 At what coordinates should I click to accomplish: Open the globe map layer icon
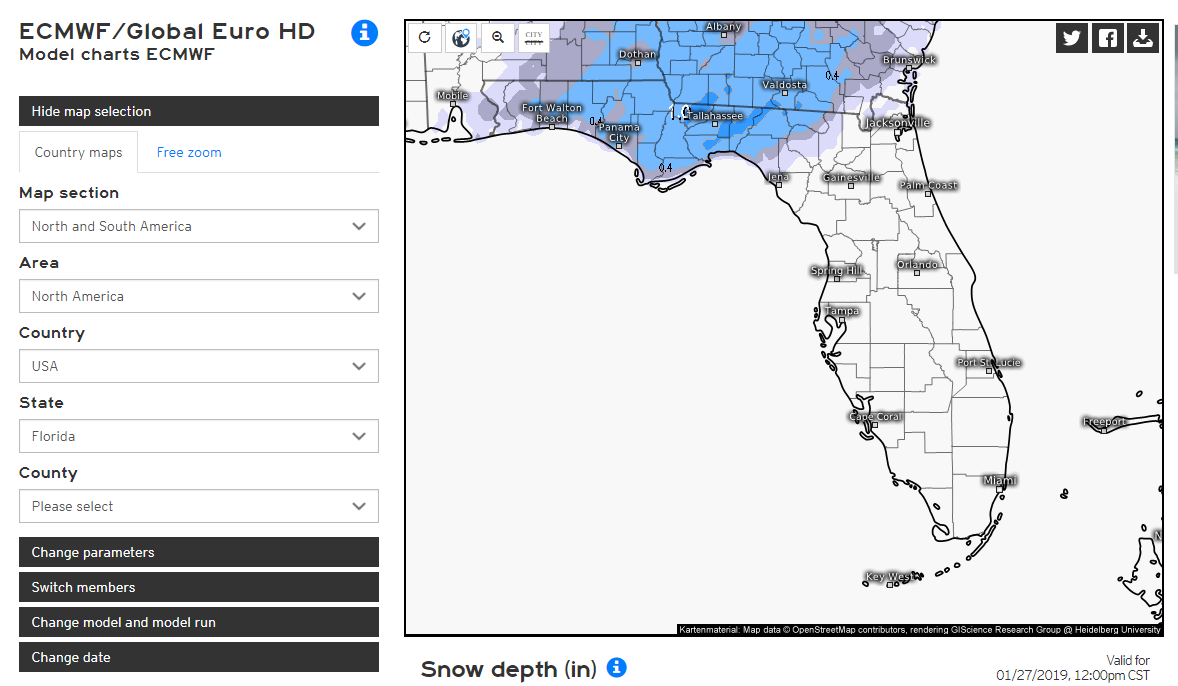pos(461,38)
